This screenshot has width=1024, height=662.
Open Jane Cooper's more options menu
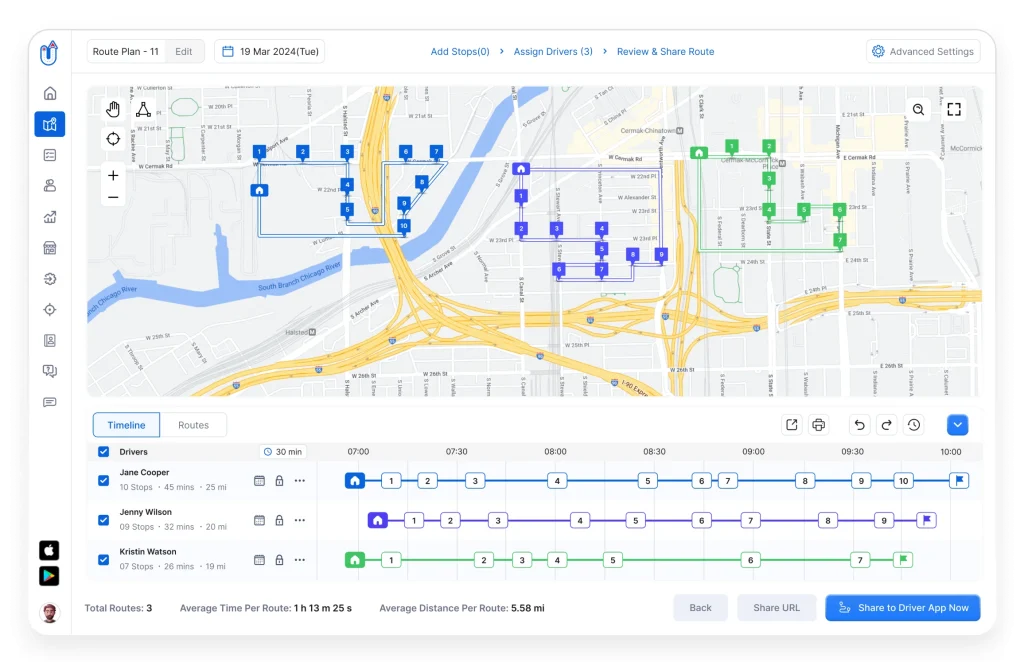click(300, 481)
